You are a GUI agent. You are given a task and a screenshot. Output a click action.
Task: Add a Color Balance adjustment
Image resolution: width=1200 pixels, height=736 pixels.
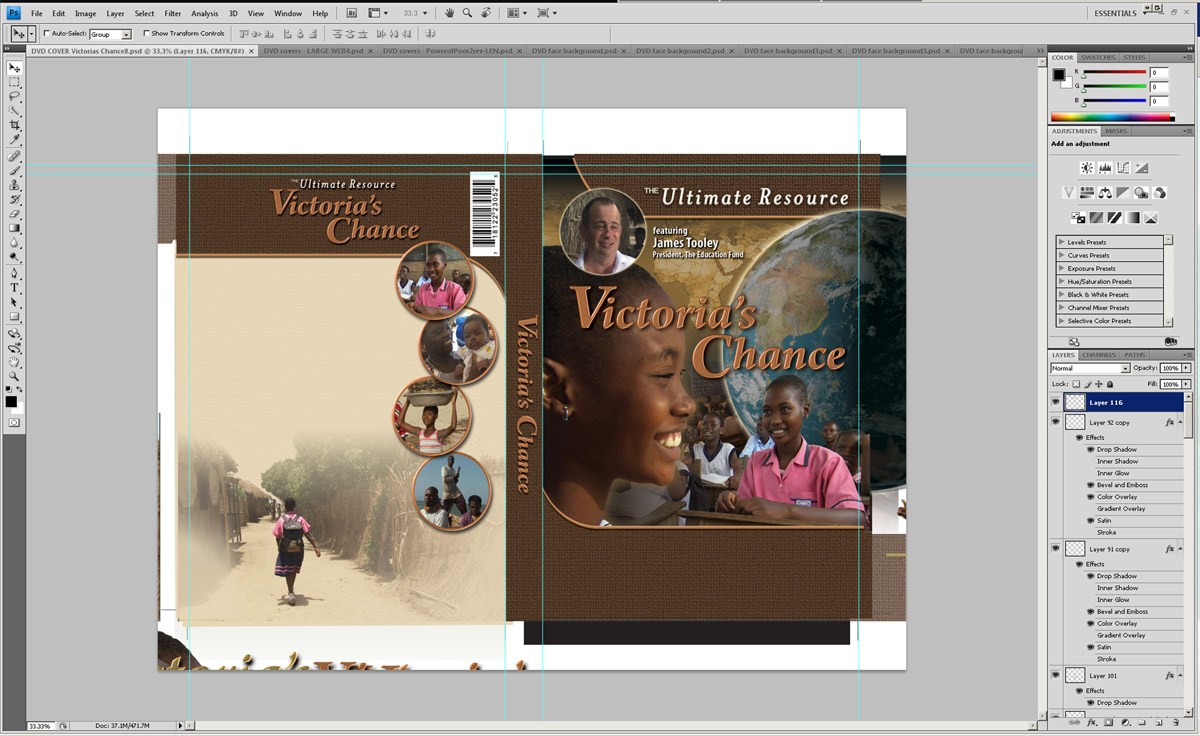[1105, 193]
